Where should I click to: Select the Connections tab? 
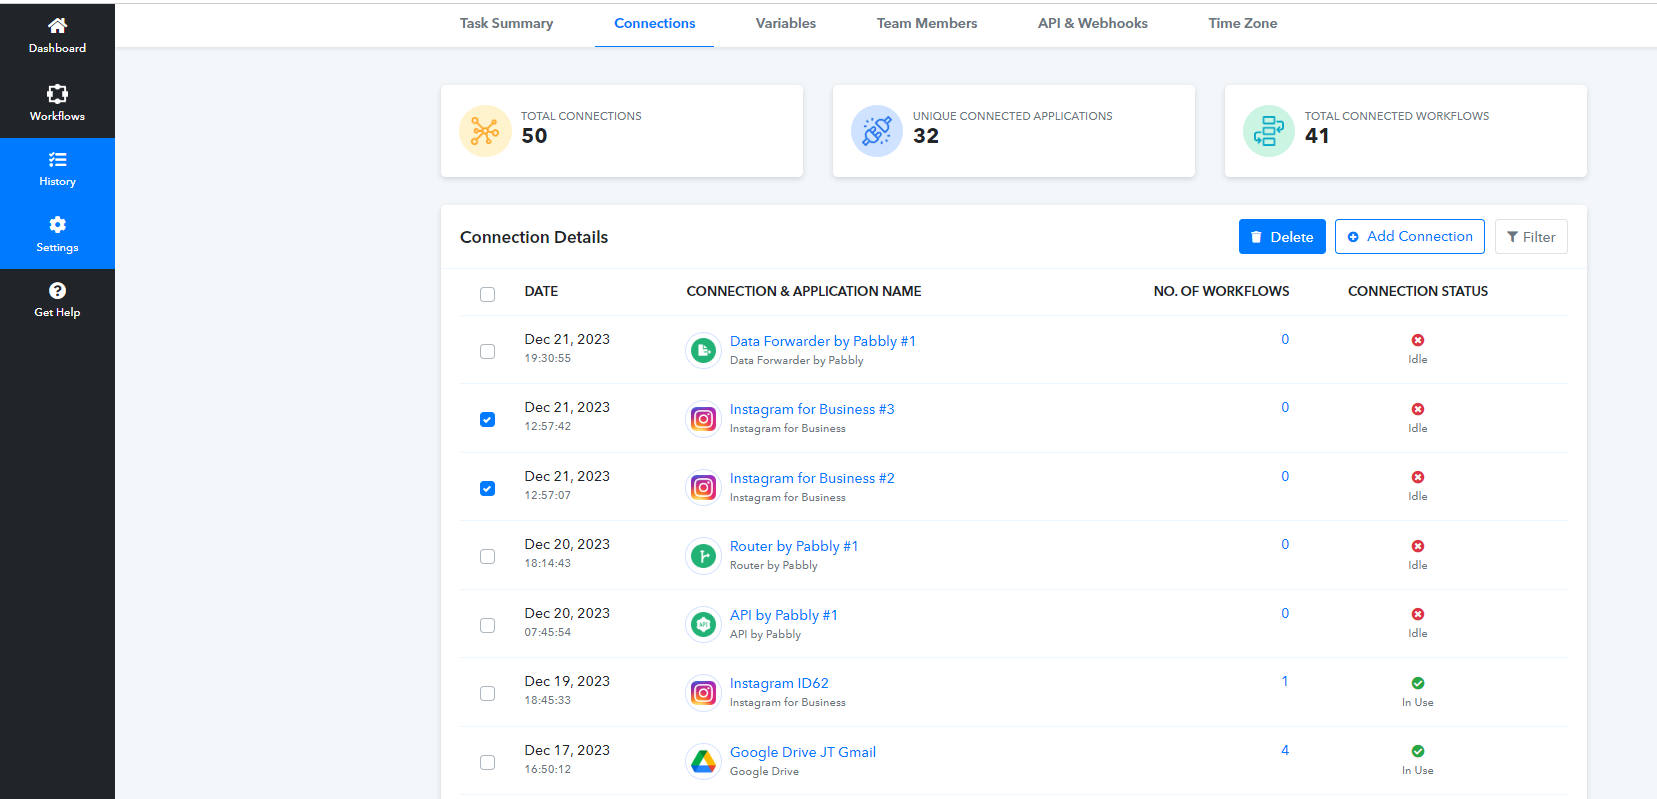click(654, 23)
